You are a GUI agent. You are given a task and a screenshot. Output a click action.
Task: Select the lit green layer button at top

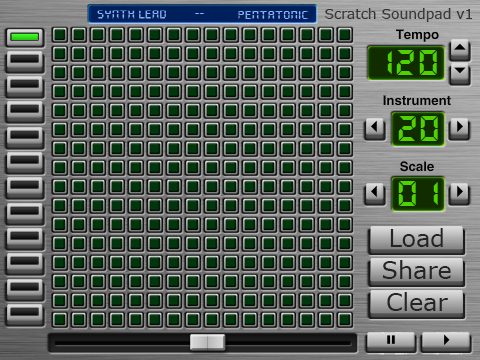pyautogui.click(x=25, y=37)
